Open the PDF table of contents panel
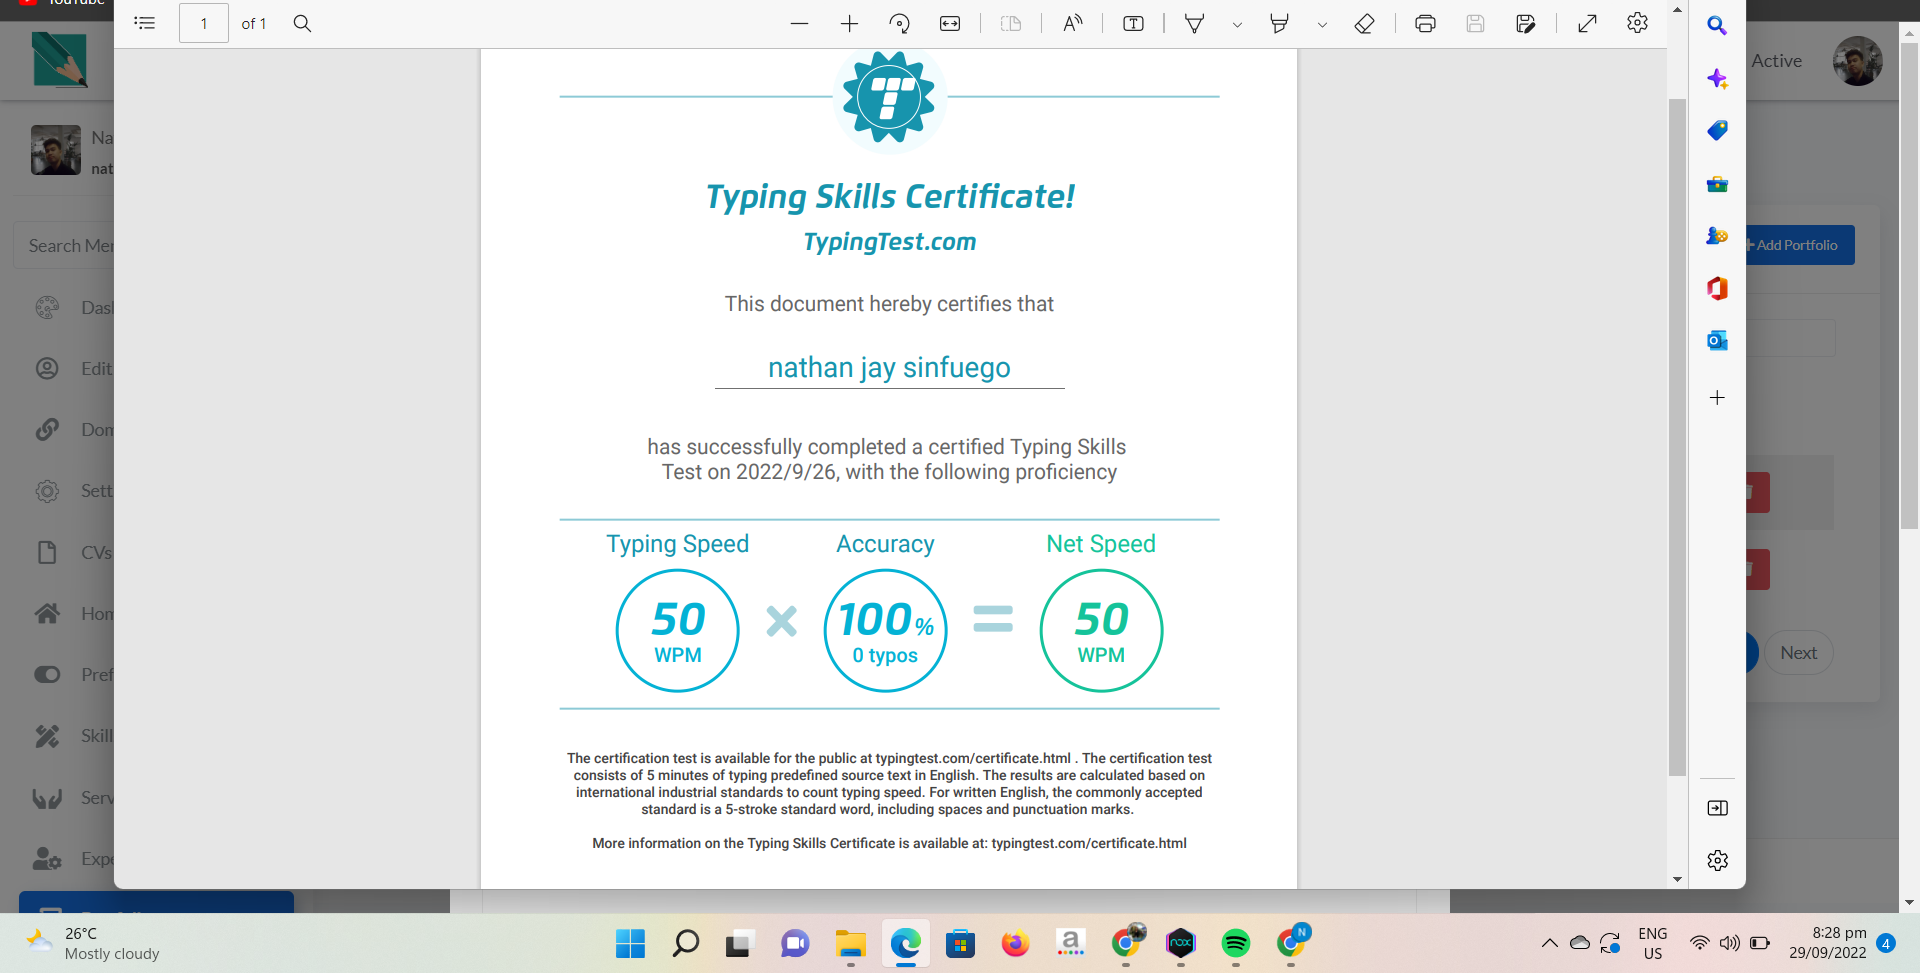The image size is (1920, 973). tap(145, 23)
